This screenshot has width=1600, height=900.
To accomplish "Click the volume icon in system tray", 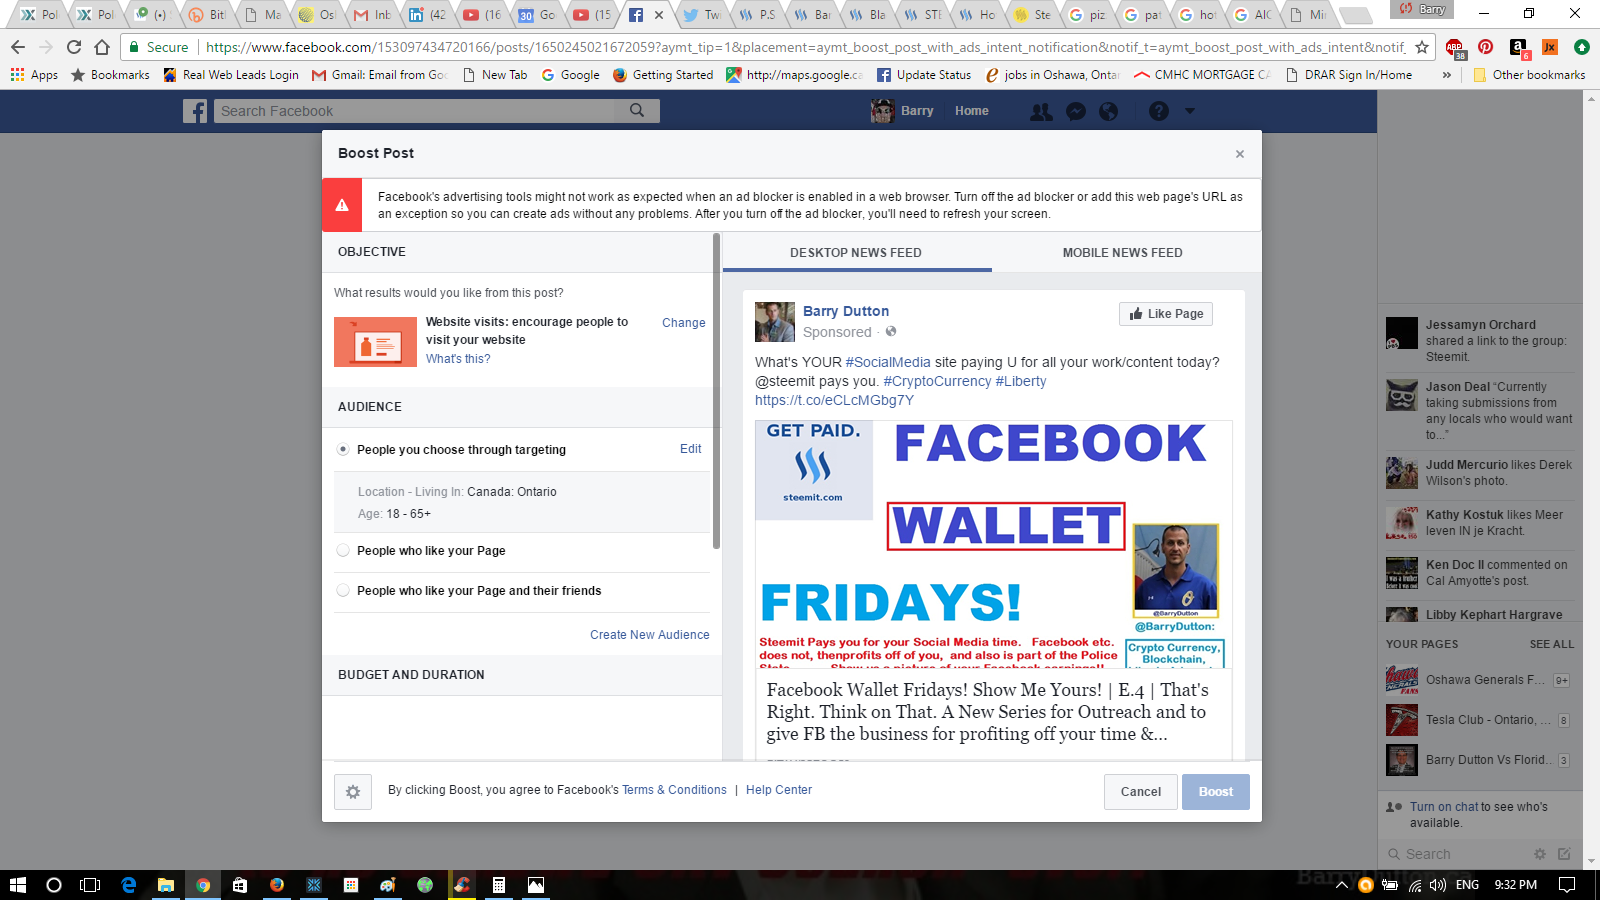I will point(1438,885).
